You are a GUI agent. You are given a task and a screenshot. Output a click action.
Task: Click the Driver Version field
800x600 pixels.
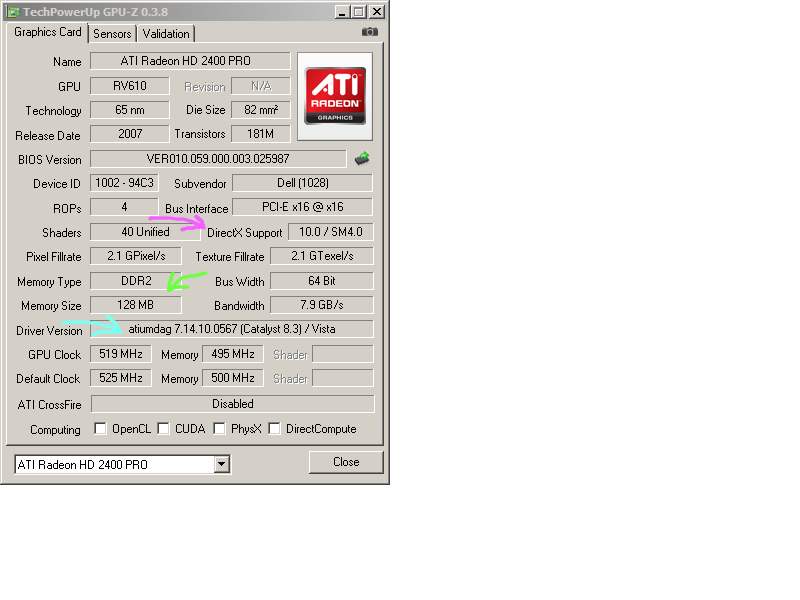pyautogui.click(x=232, y=330)
